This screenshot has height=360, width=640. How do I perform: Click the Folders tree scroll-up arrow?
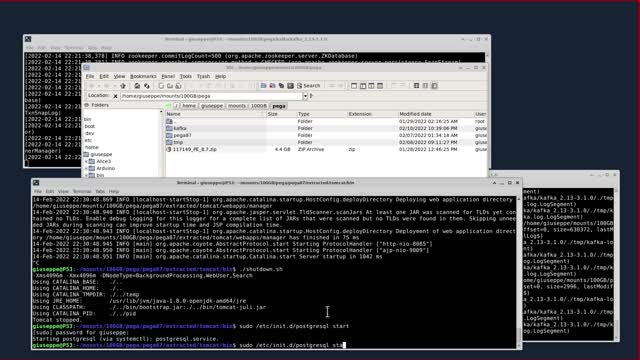(x=161, y=111)
